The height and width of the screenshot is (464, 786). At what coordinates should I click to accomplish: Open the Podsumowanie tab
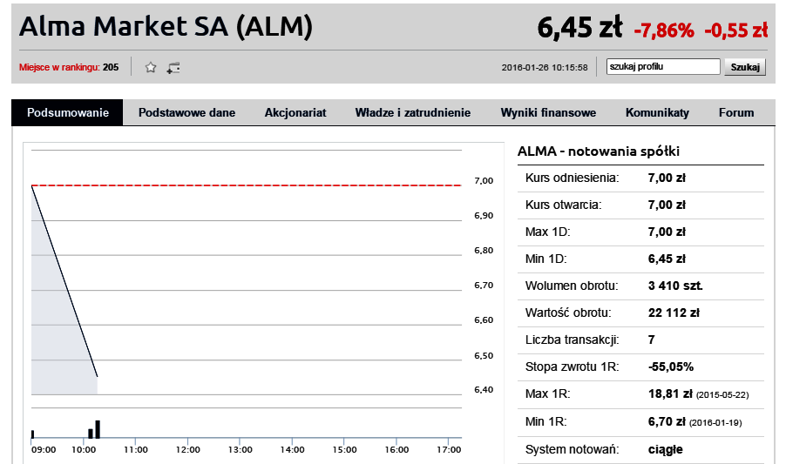(68, 112)
